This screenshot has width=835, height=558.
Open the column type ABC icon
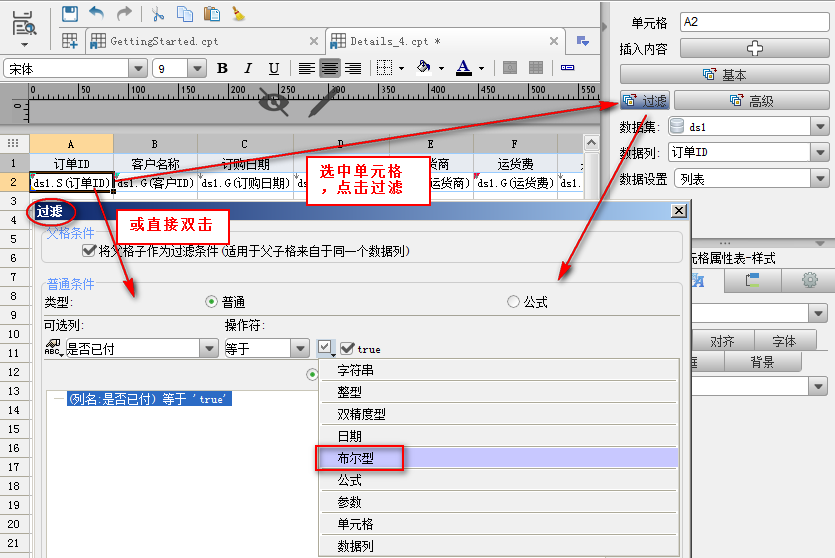click(x=53, y=348)
